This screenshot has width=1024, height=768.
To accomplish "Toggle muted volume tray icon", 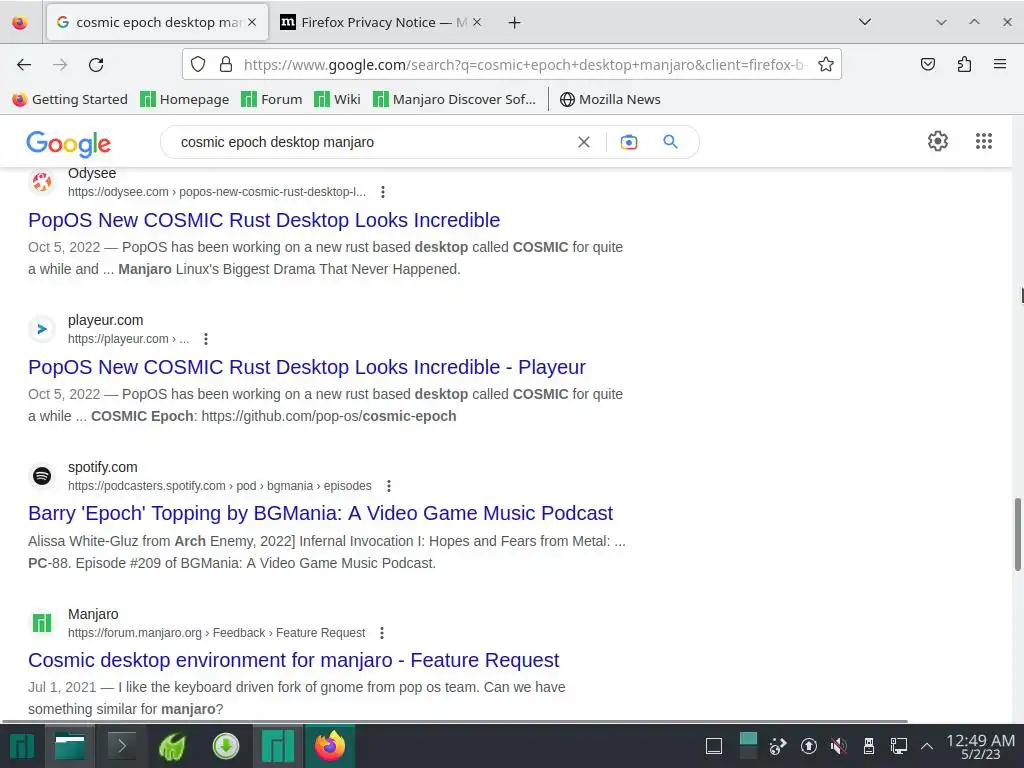I will (x=839, y=746).
